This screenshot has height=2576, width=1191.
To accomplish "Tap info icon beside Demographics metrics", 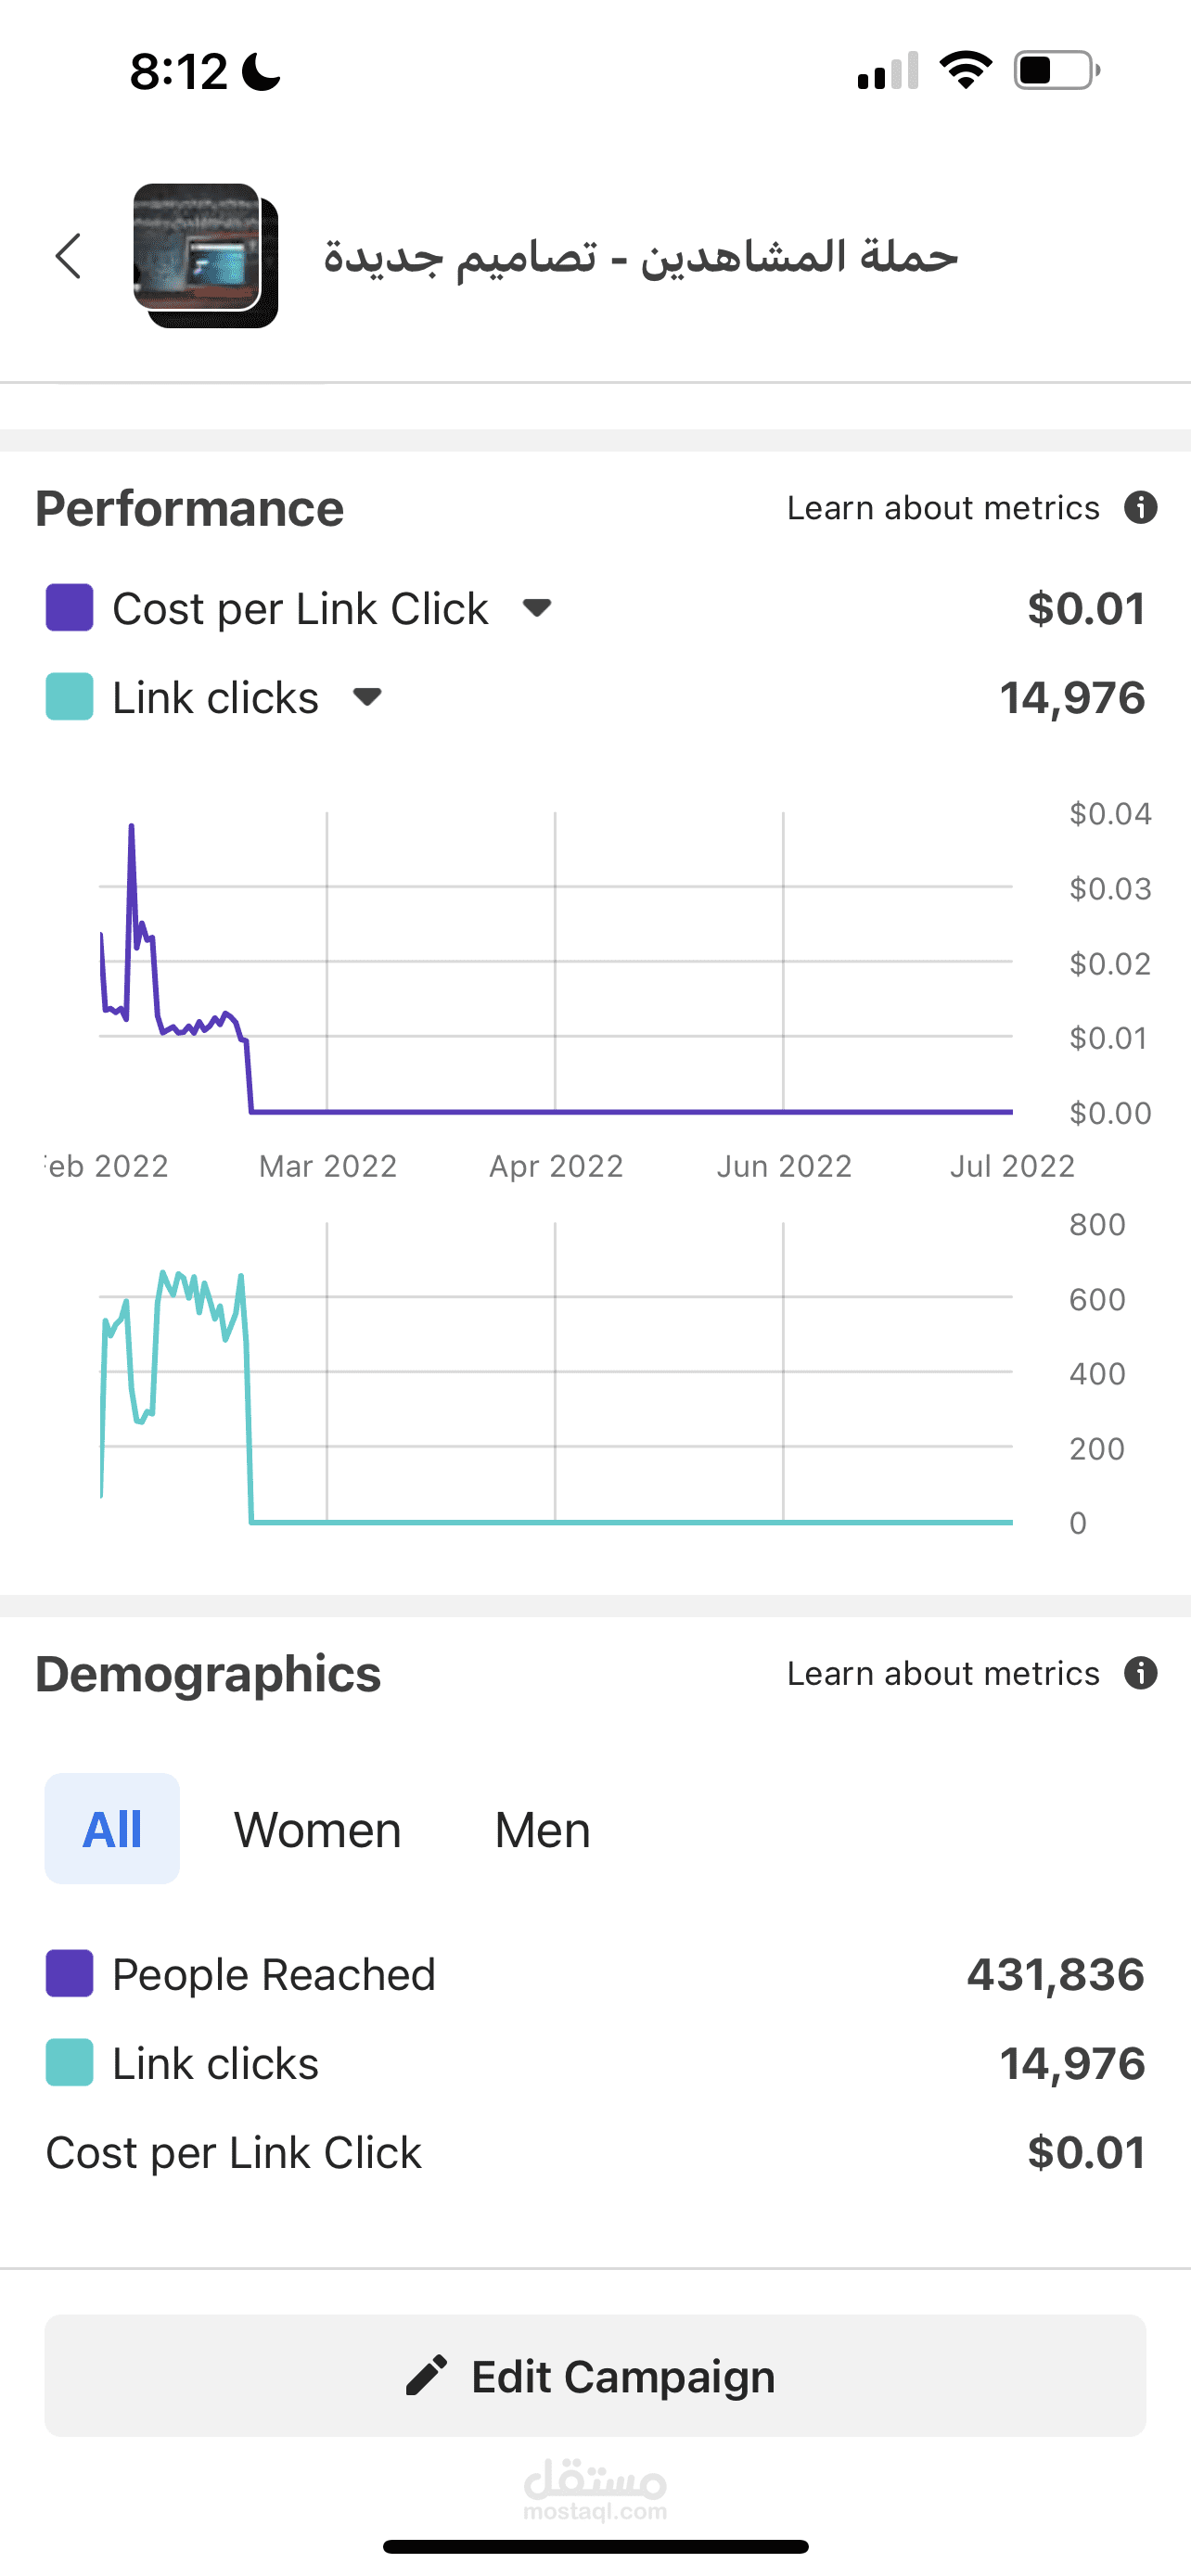I will coord(1140,1673).
